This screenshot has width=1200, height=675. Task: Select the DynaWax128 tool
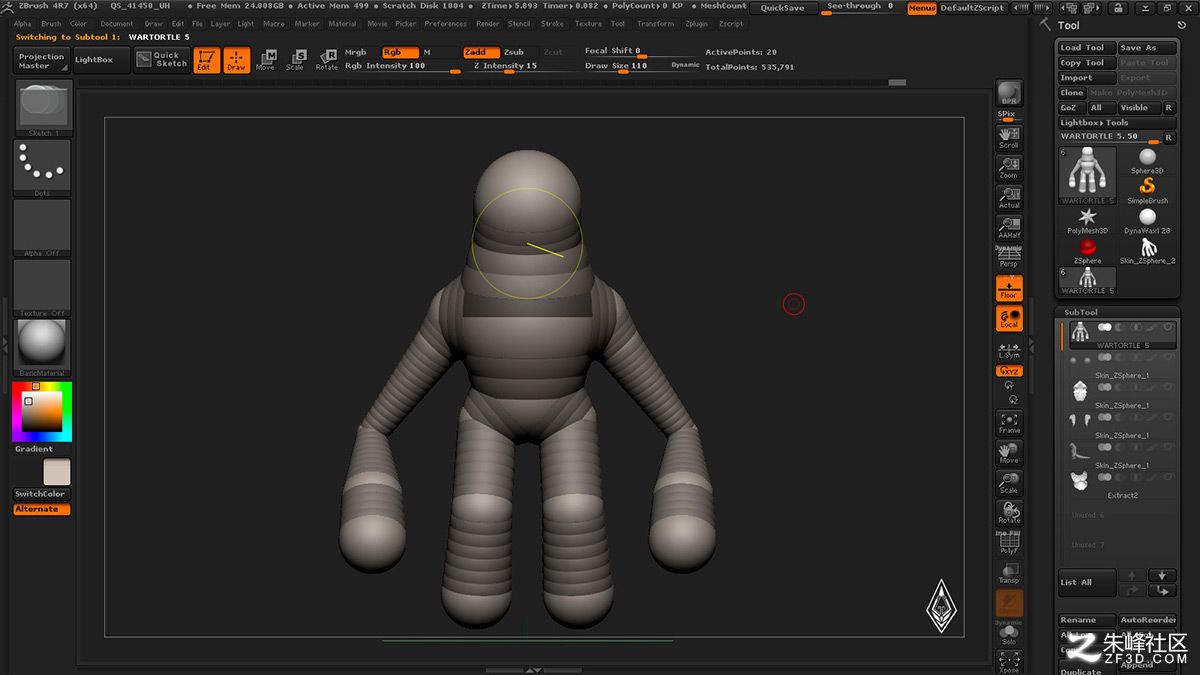pos(1147,222)
